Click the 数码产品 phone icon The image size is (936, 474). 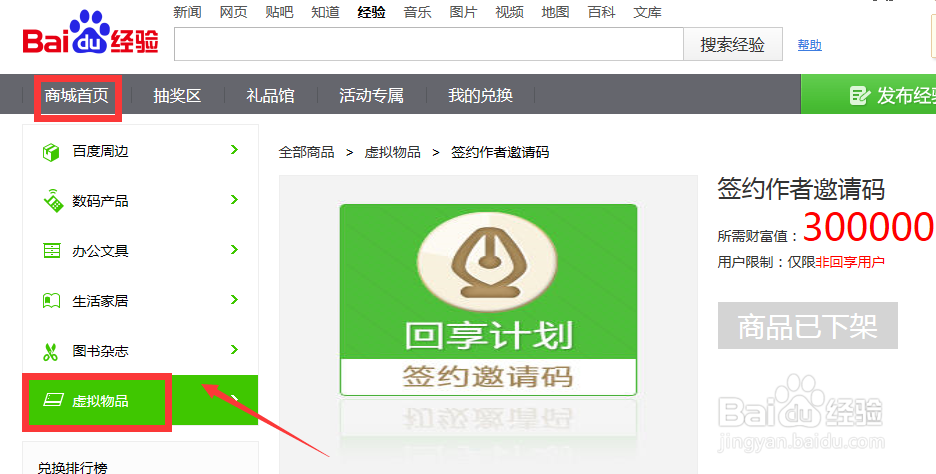[x=53, y=201]
